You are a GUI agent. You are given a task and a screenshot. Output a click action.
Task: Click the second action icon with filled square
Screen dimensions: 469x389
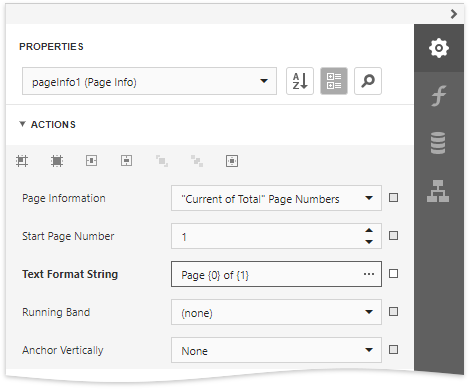[x=57, y=161]
